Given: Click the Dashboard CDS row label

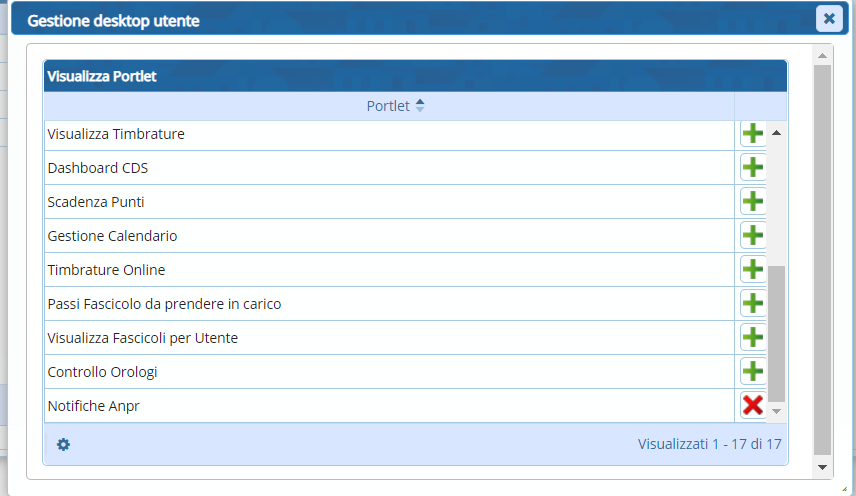Looking at the screenshot, I should pos(98,168).
